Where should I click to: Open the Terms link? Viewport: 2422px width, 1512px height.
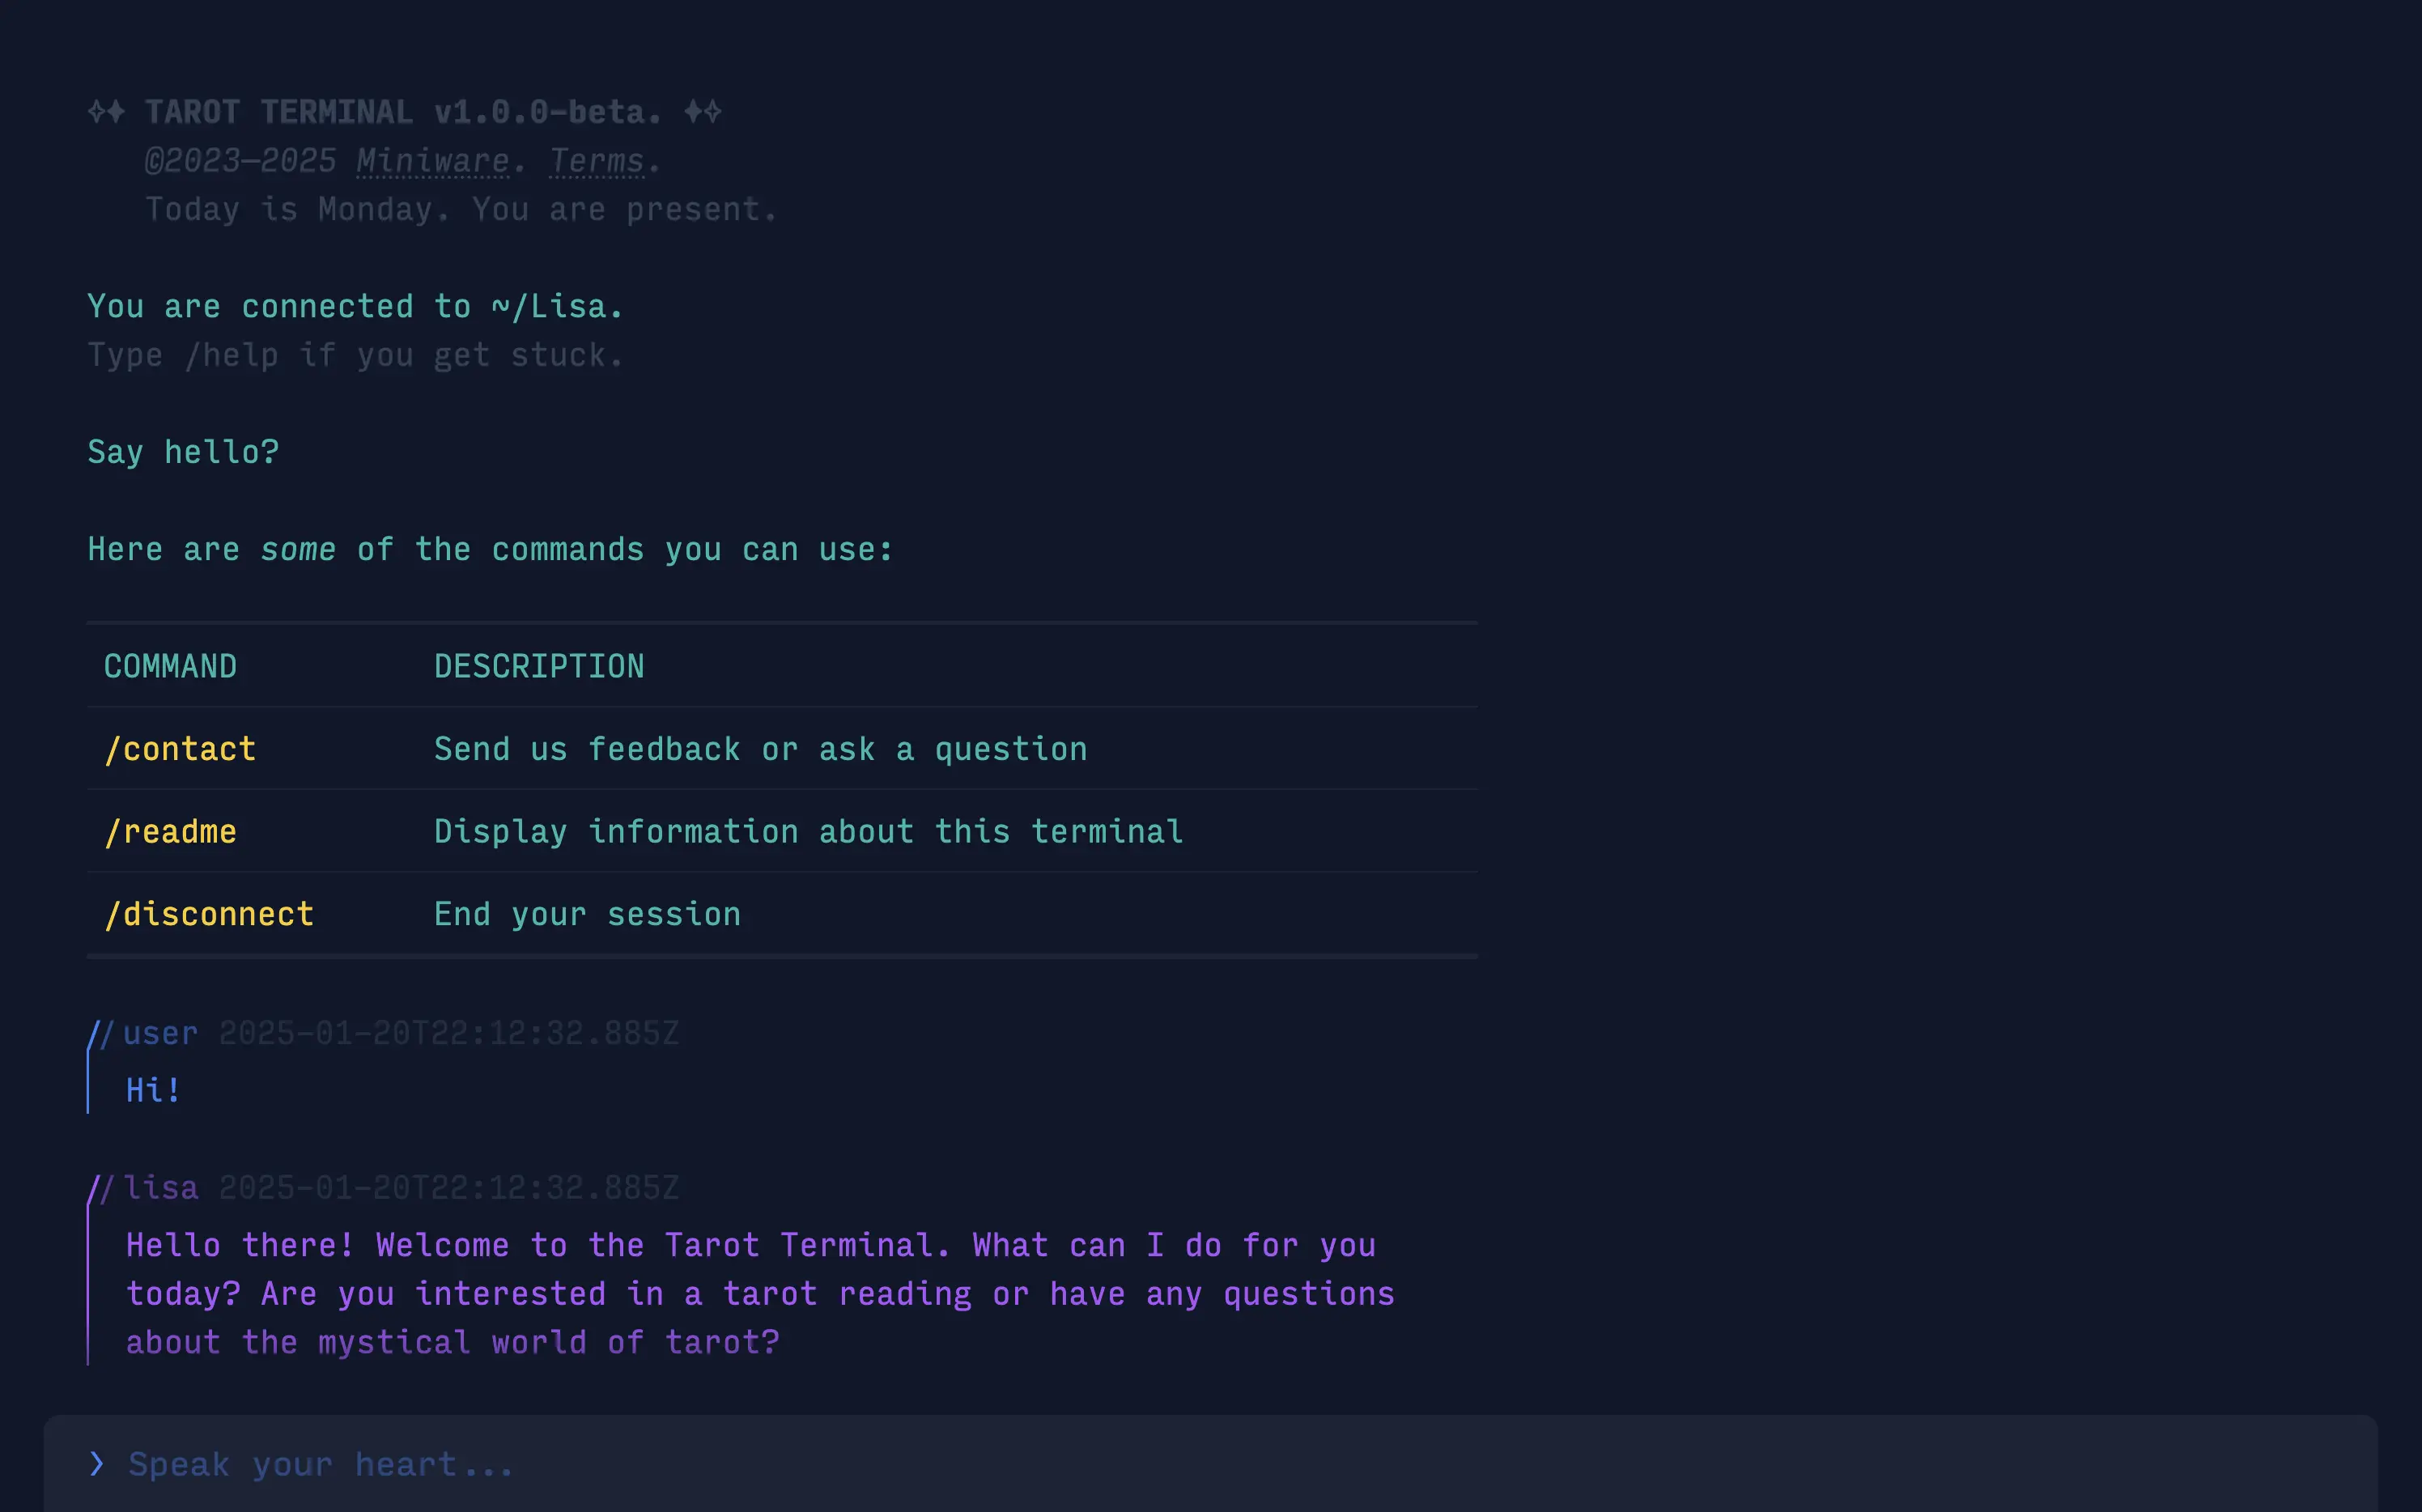pos(596,161)
